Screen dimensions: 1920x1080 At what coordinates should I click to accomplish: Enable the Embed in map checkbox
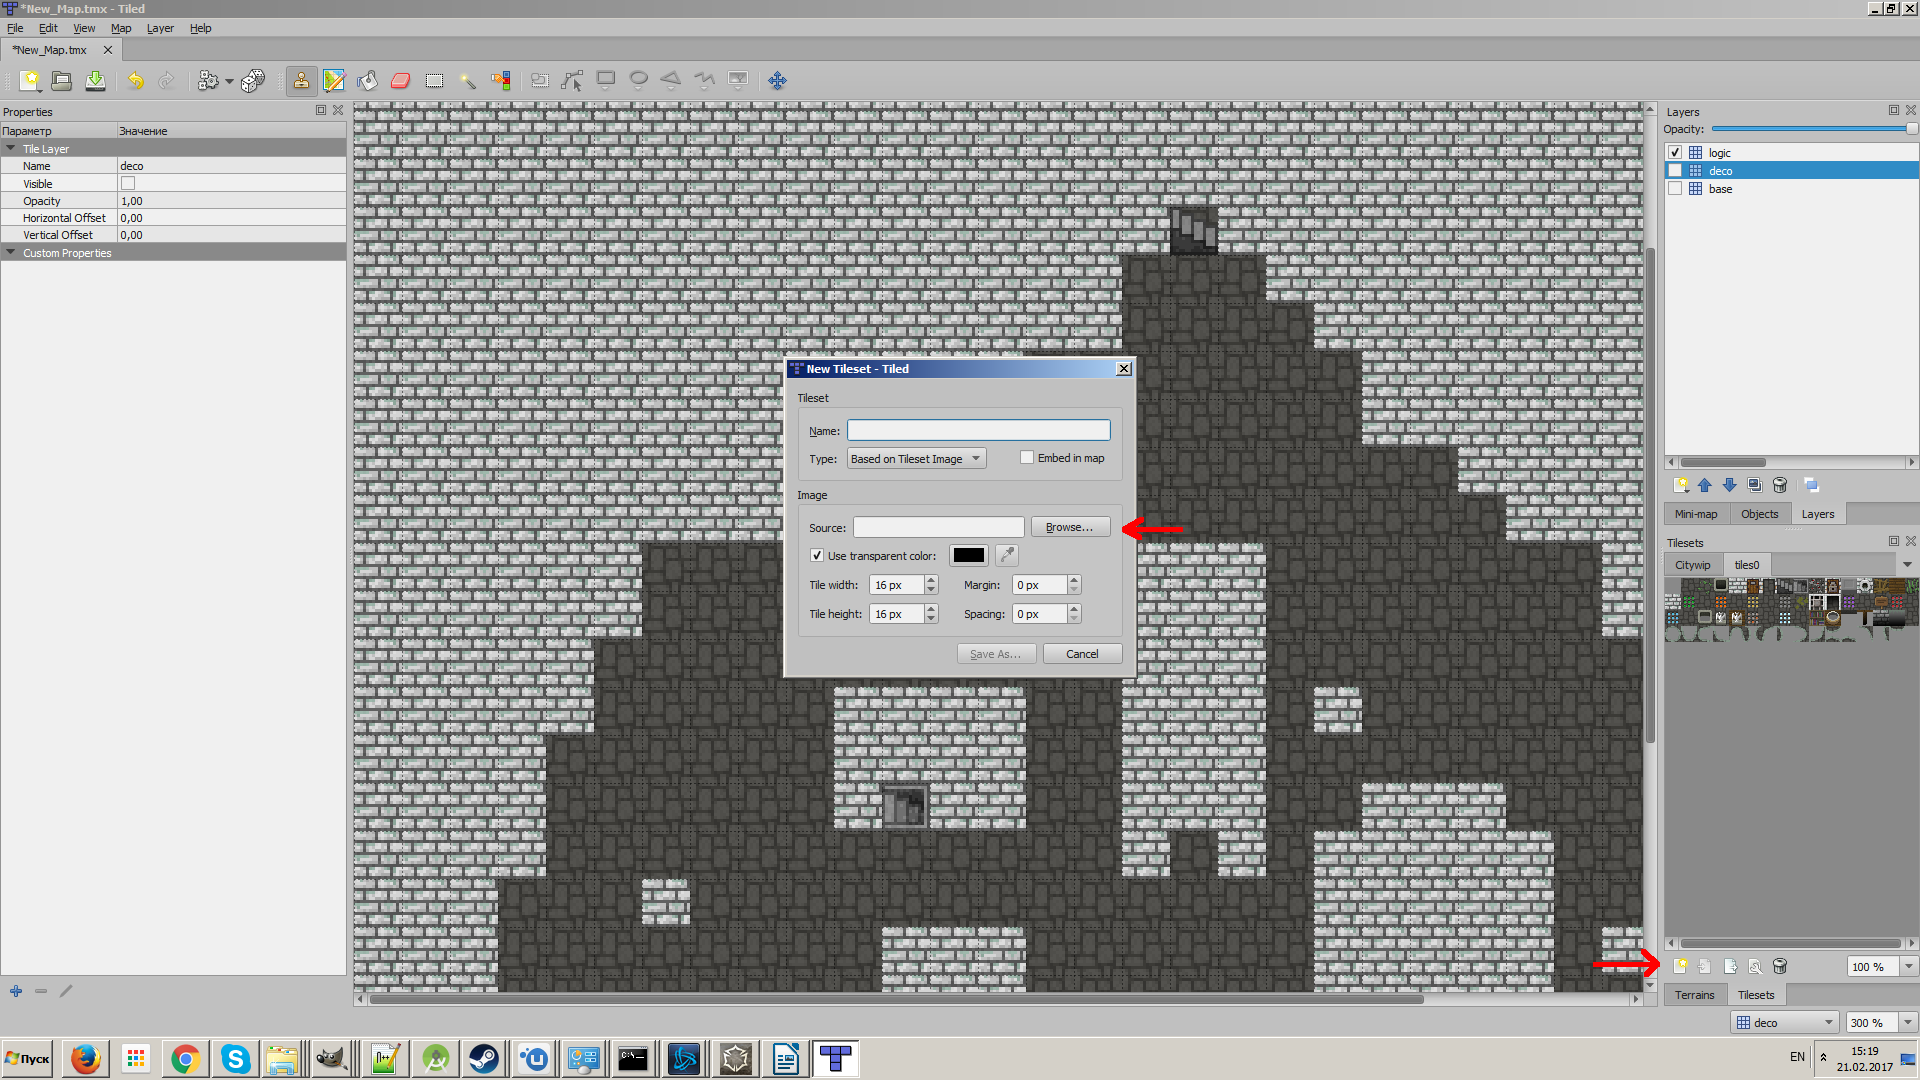tap(1027, 458)
